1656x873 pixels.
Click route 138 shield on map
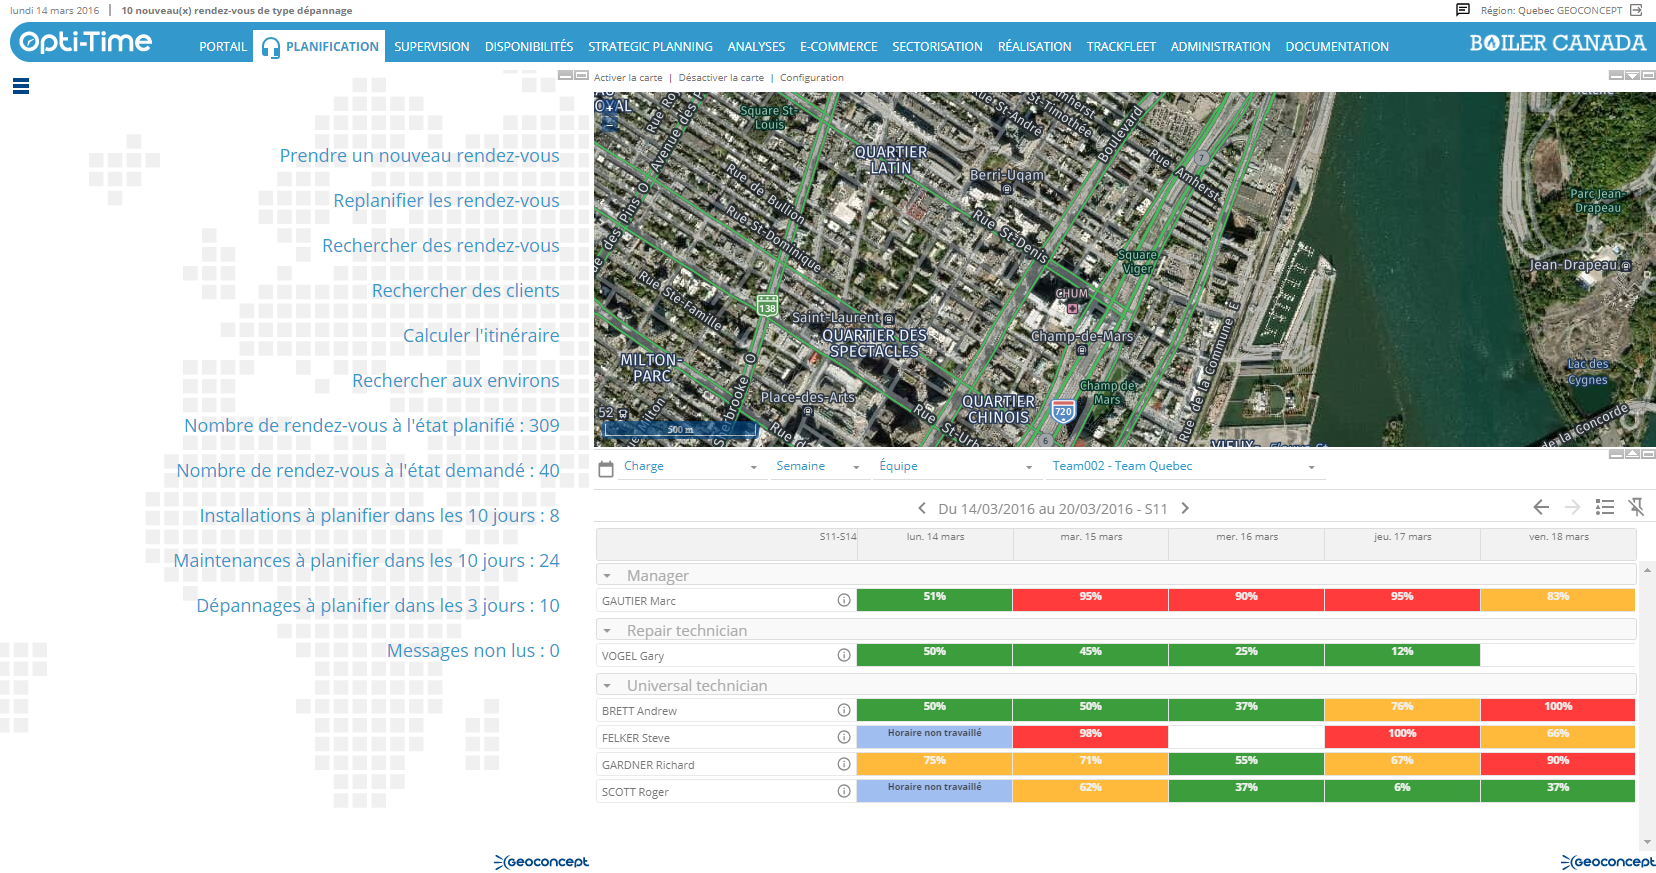click(x=767, y=305)
